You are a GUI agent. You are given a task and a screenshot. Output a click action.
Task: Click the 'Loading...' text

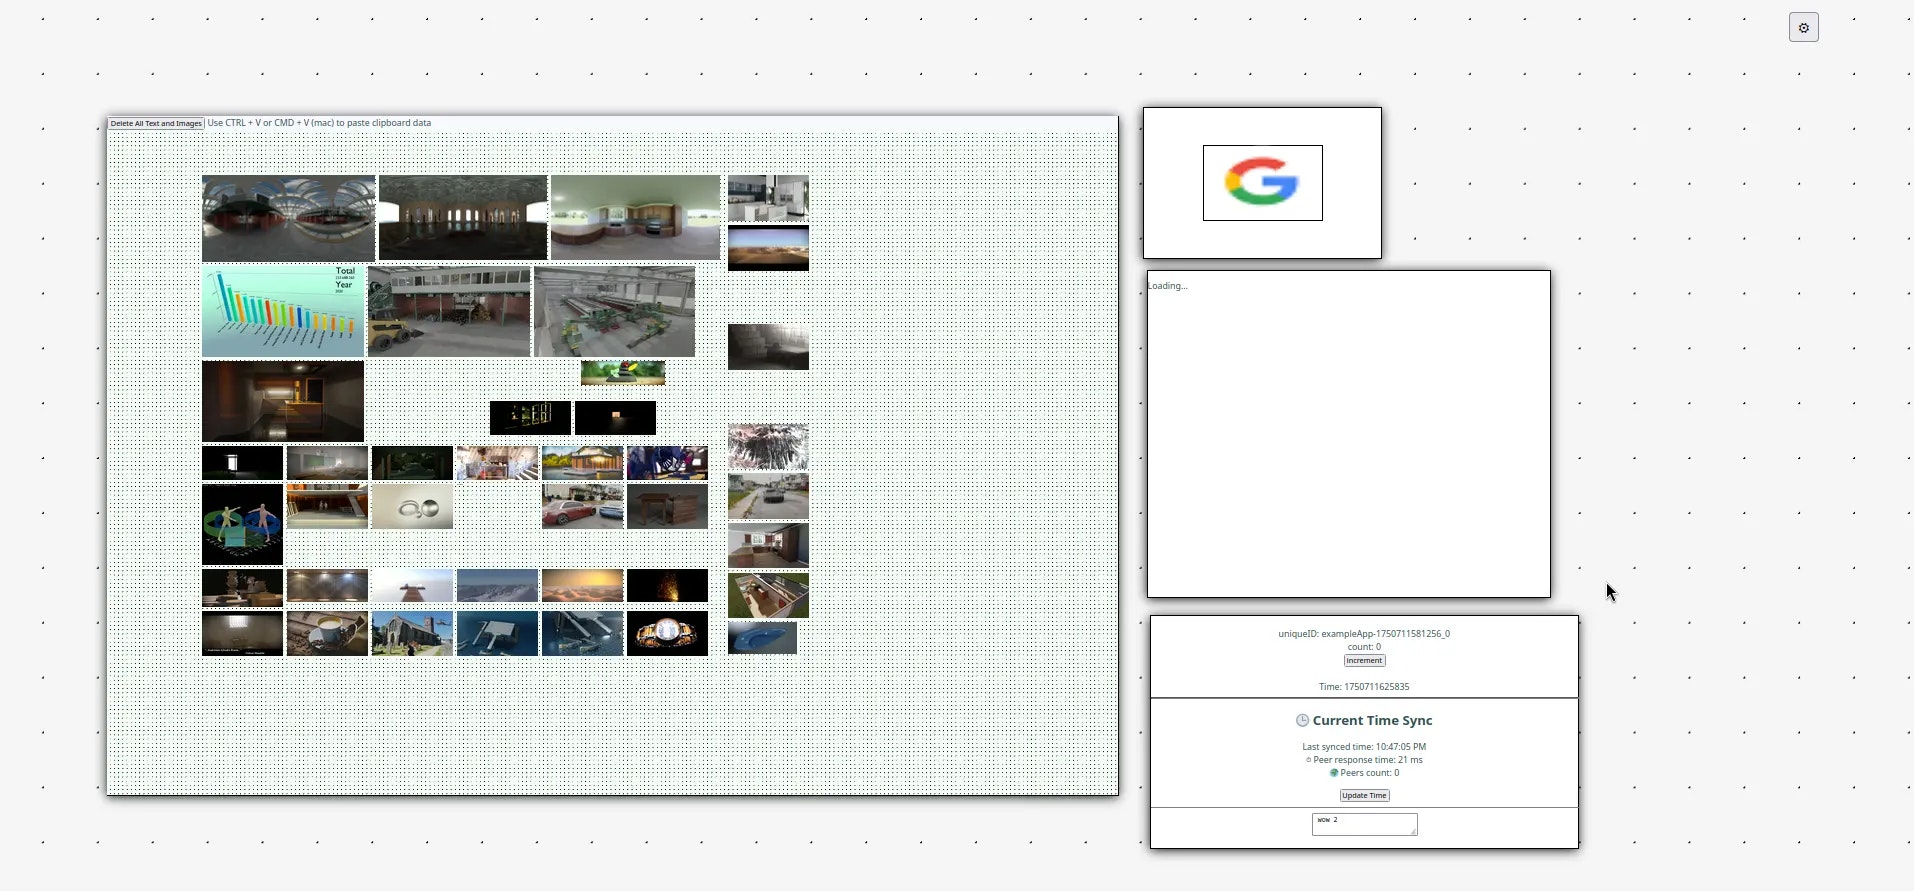[1167, 286]
